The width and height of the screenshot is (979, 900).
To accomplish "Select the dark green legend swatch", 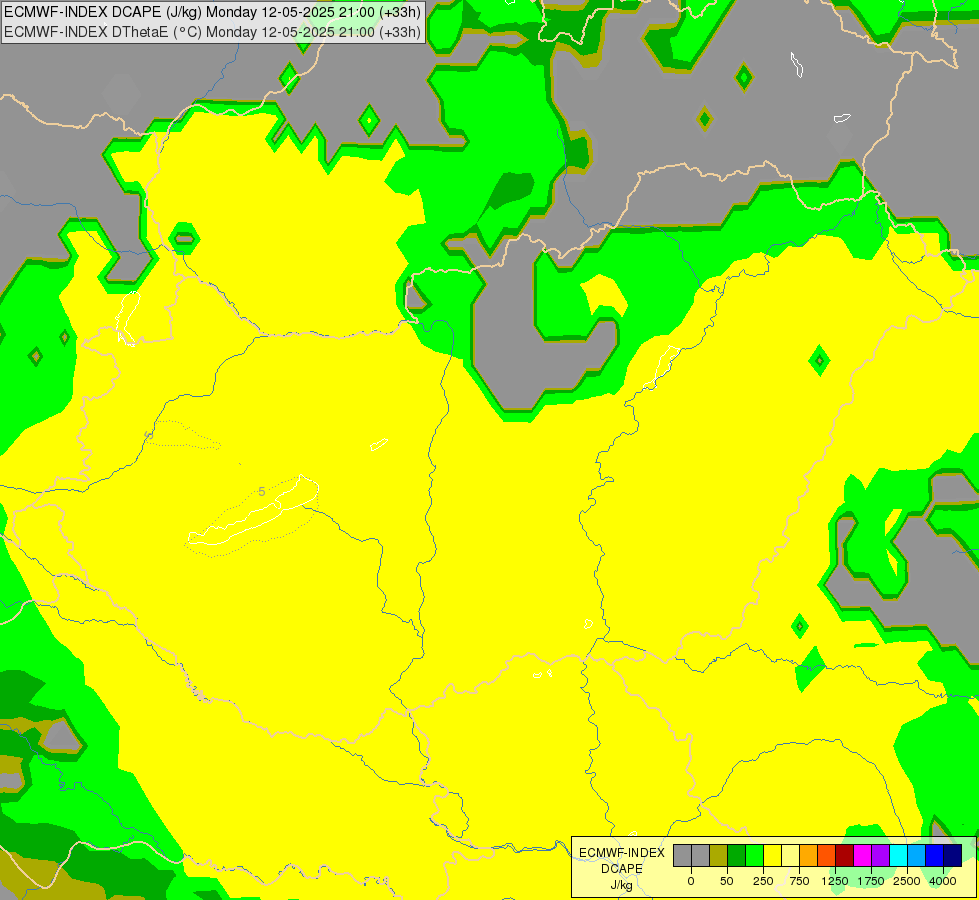I will click(x=737, y=855).
